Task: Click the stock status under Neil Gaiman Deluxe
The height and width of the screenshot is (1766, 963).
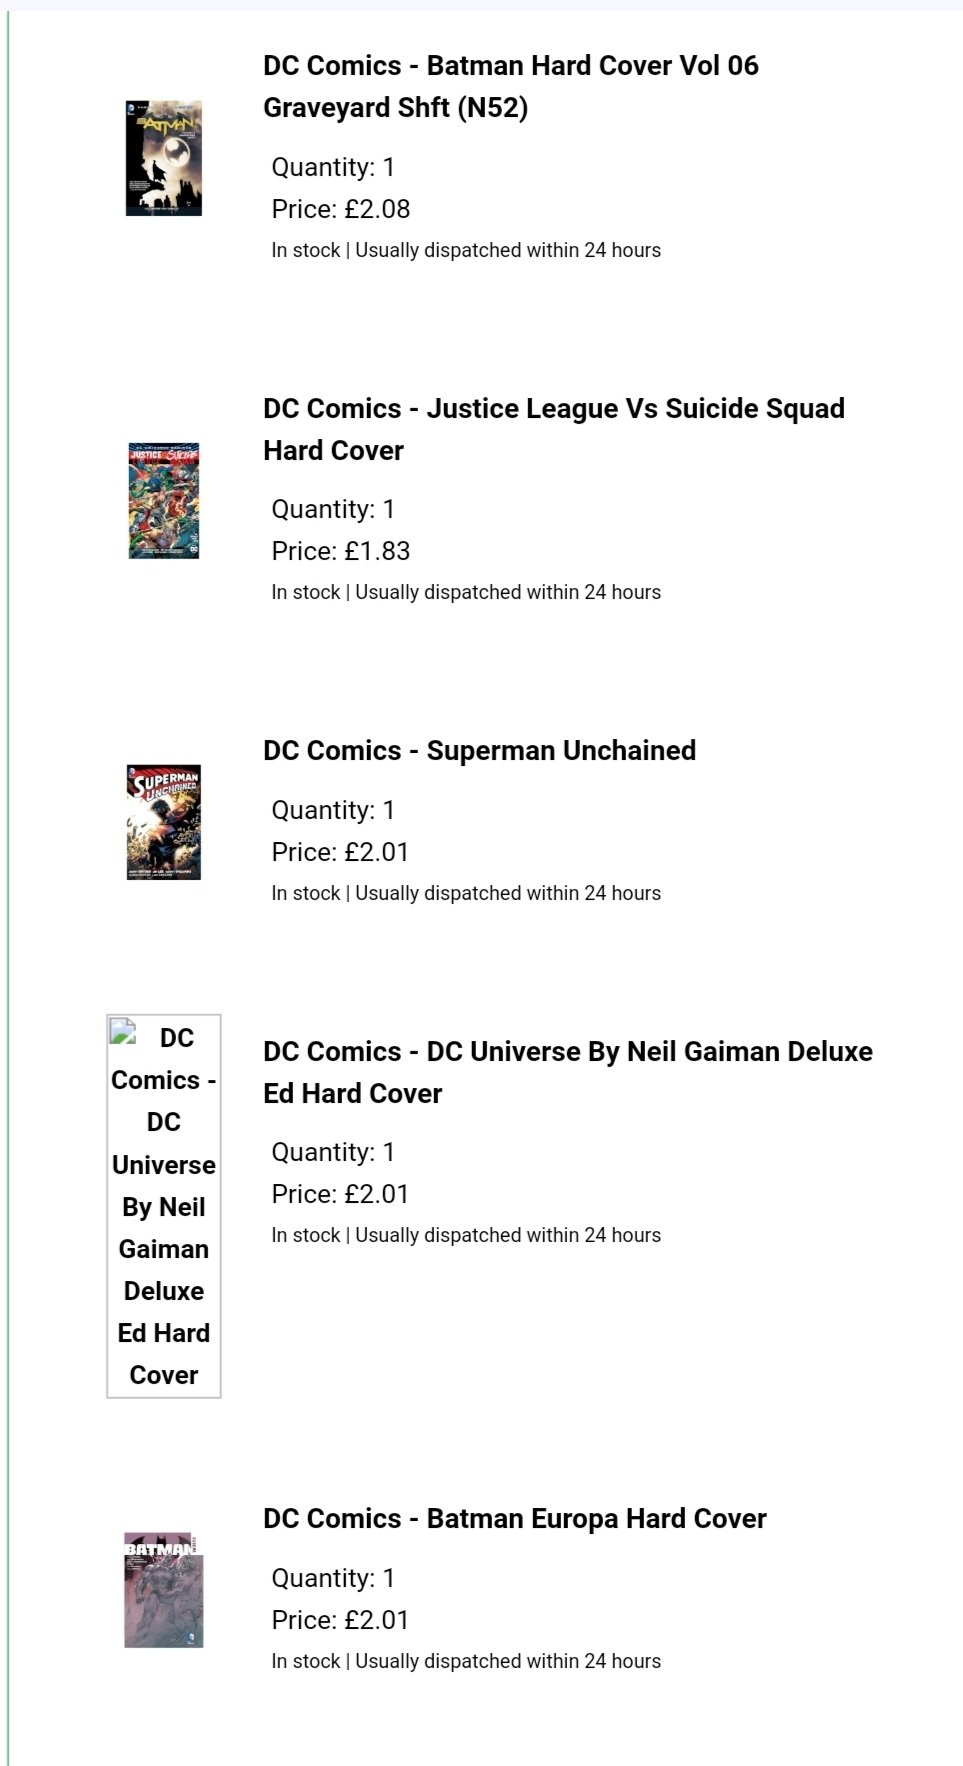Action: 466,1235
